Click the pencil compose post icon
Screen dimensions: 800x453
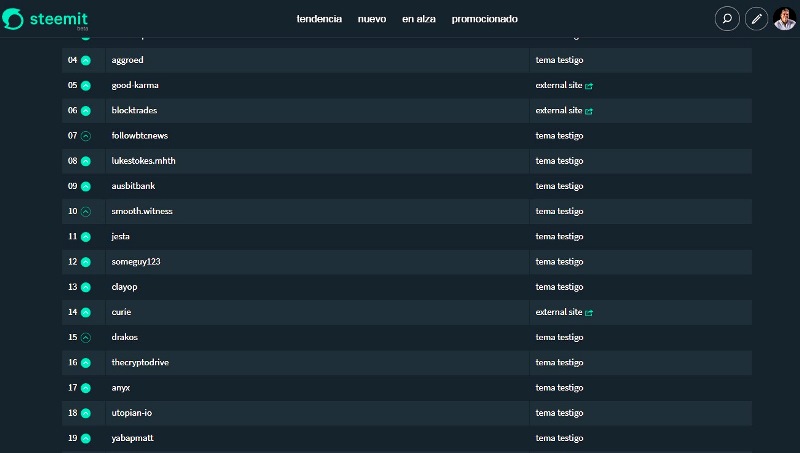756,19
